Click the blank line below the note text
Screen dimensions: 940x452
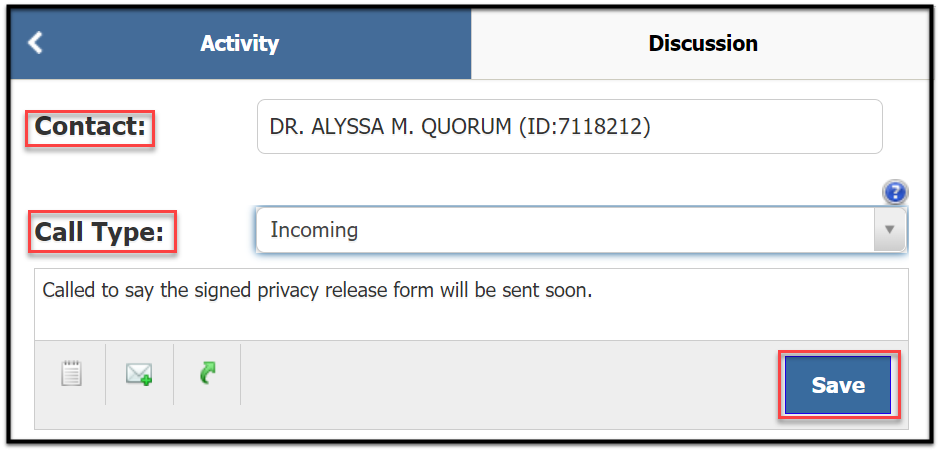(x=471, y=324)
